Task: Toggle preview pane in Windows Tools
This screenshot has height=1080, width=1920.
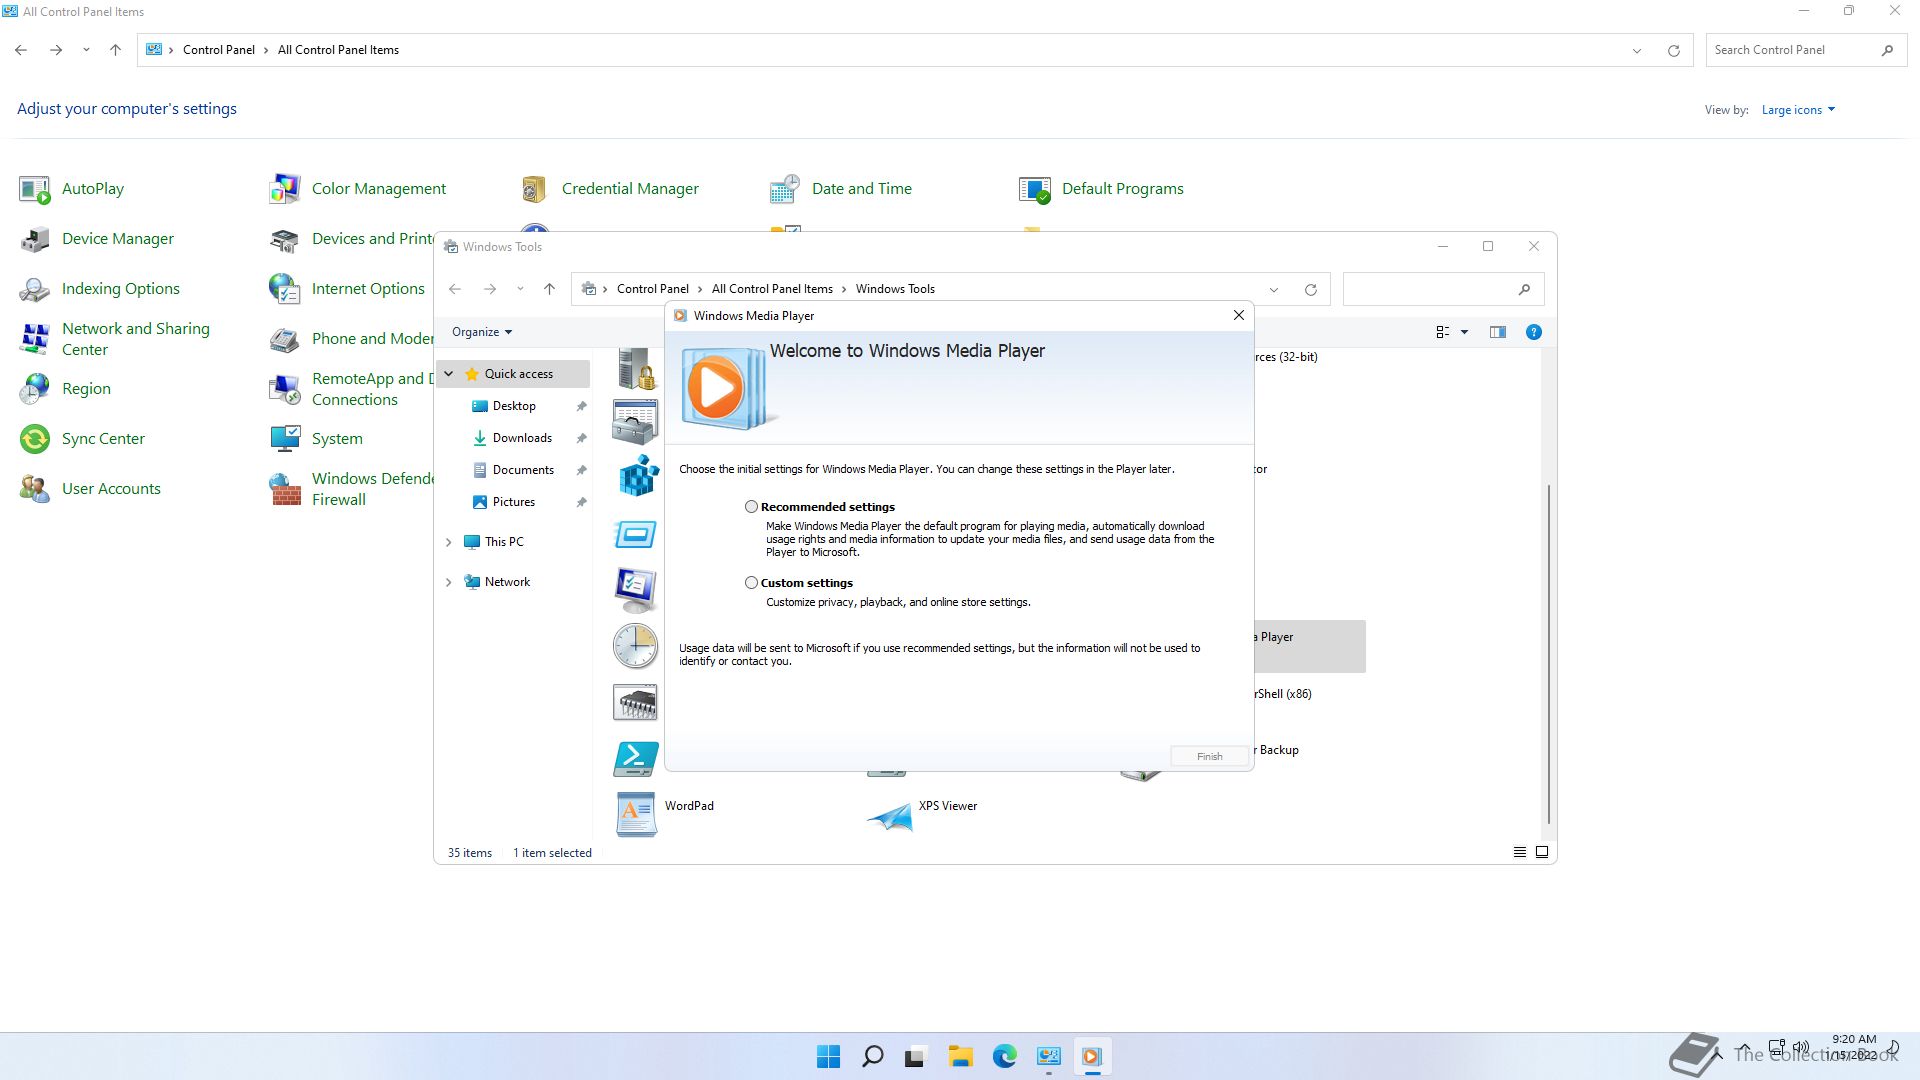Action: (x=1497, y=332)
